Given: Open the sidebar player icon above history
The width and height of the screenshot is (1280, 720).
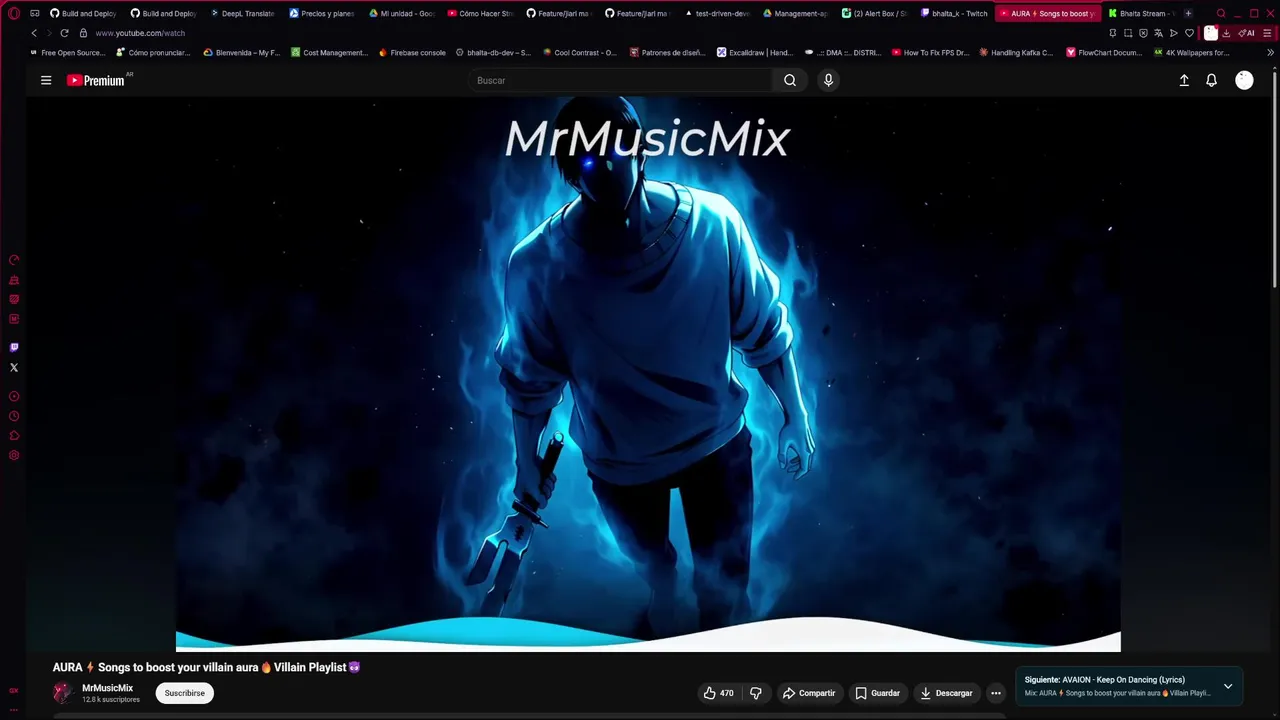Looking at the screenshot, I should 14,396.
